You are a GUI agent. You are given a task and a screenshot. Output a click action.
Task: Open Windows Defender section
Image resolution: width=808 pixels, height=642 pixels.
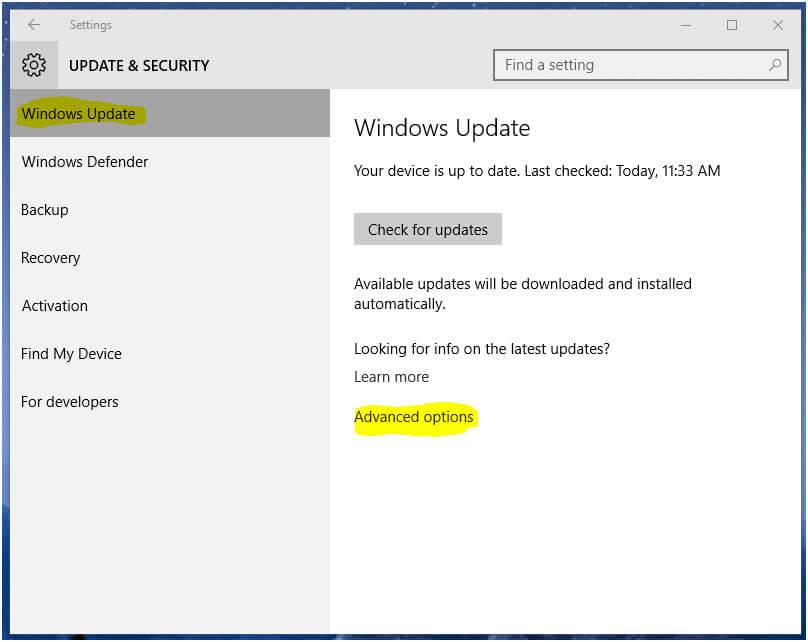click(x=170, y=161)
